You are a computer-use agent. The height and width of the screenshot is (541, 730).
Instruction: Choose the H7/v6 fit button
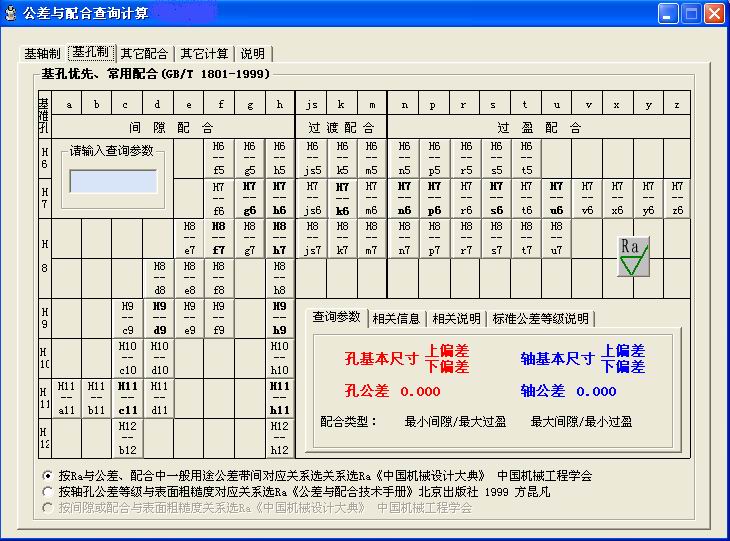(588, 199)
